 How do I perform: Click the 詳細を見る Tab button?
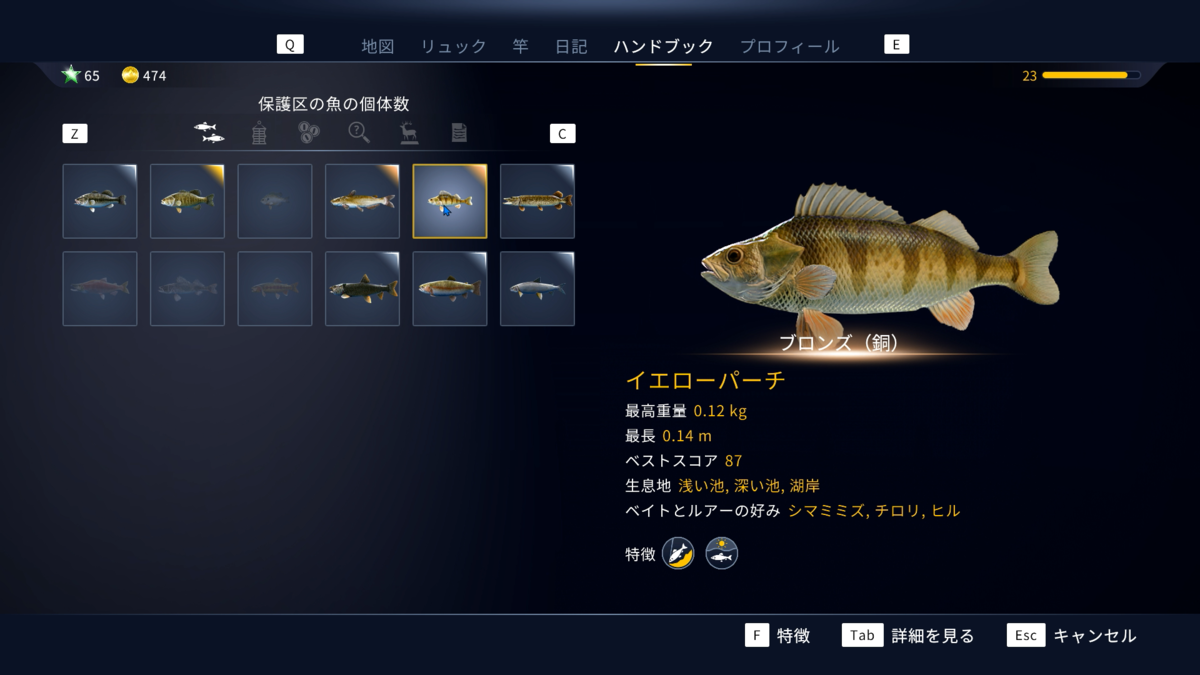[x=863, y=635]
